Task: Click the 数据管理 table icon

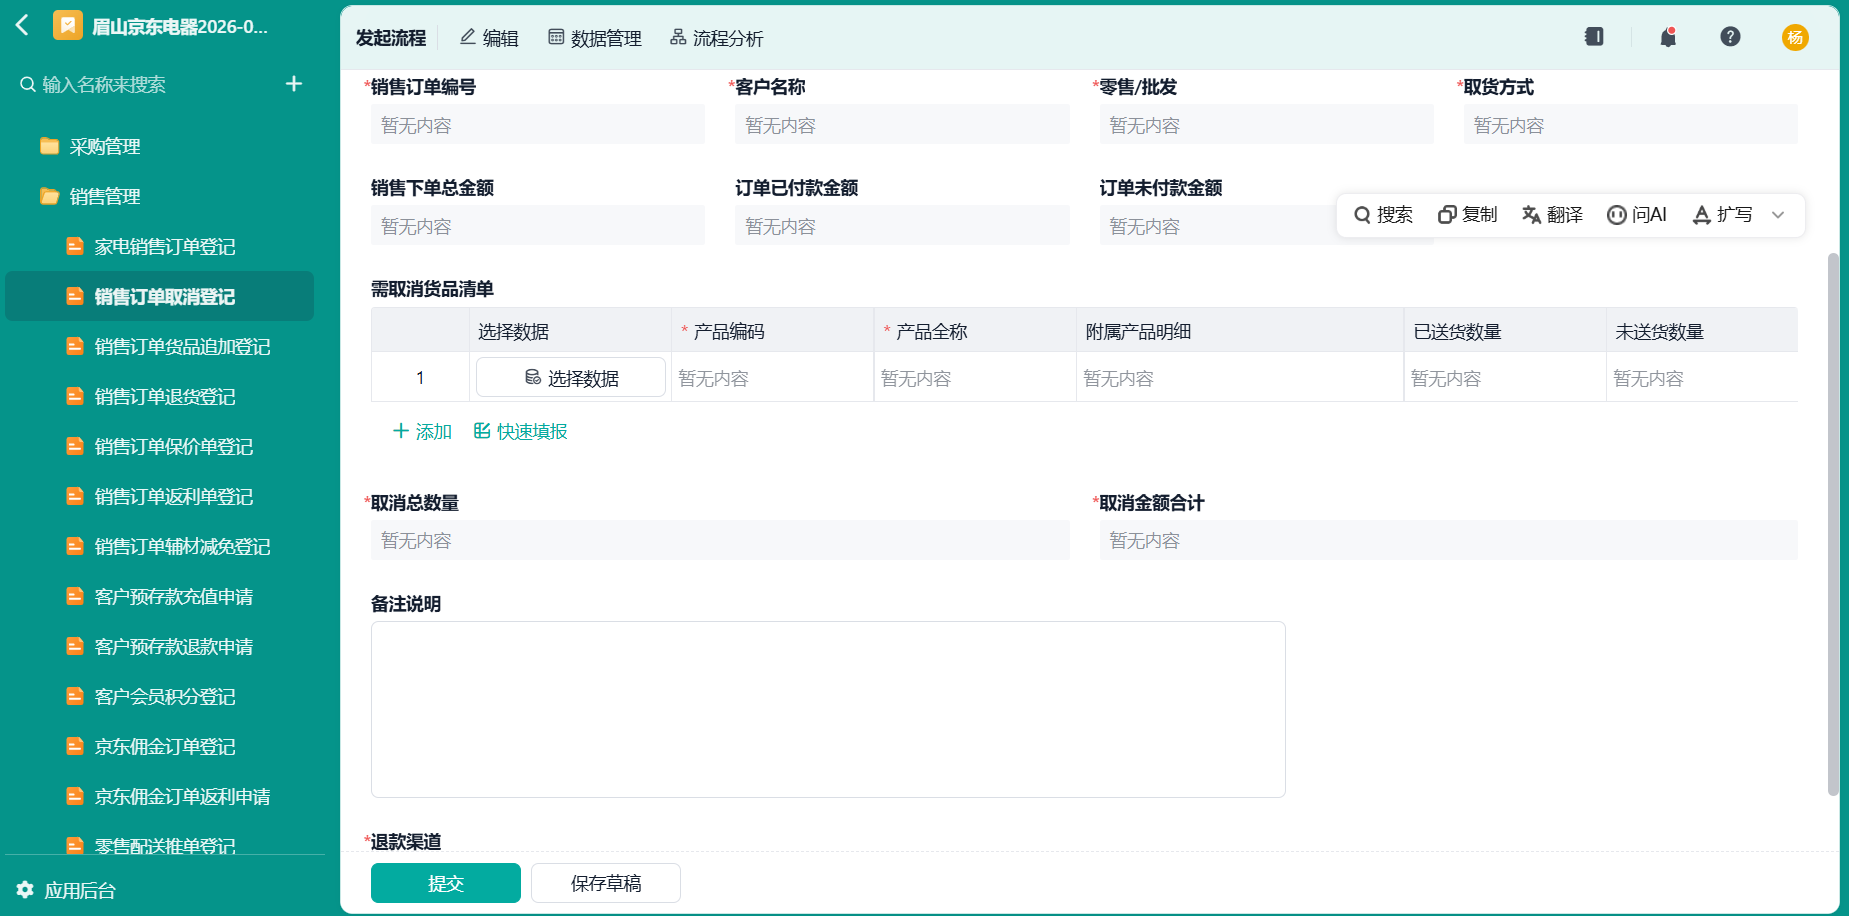Action: pyautogui.click(x=556, y=37)
